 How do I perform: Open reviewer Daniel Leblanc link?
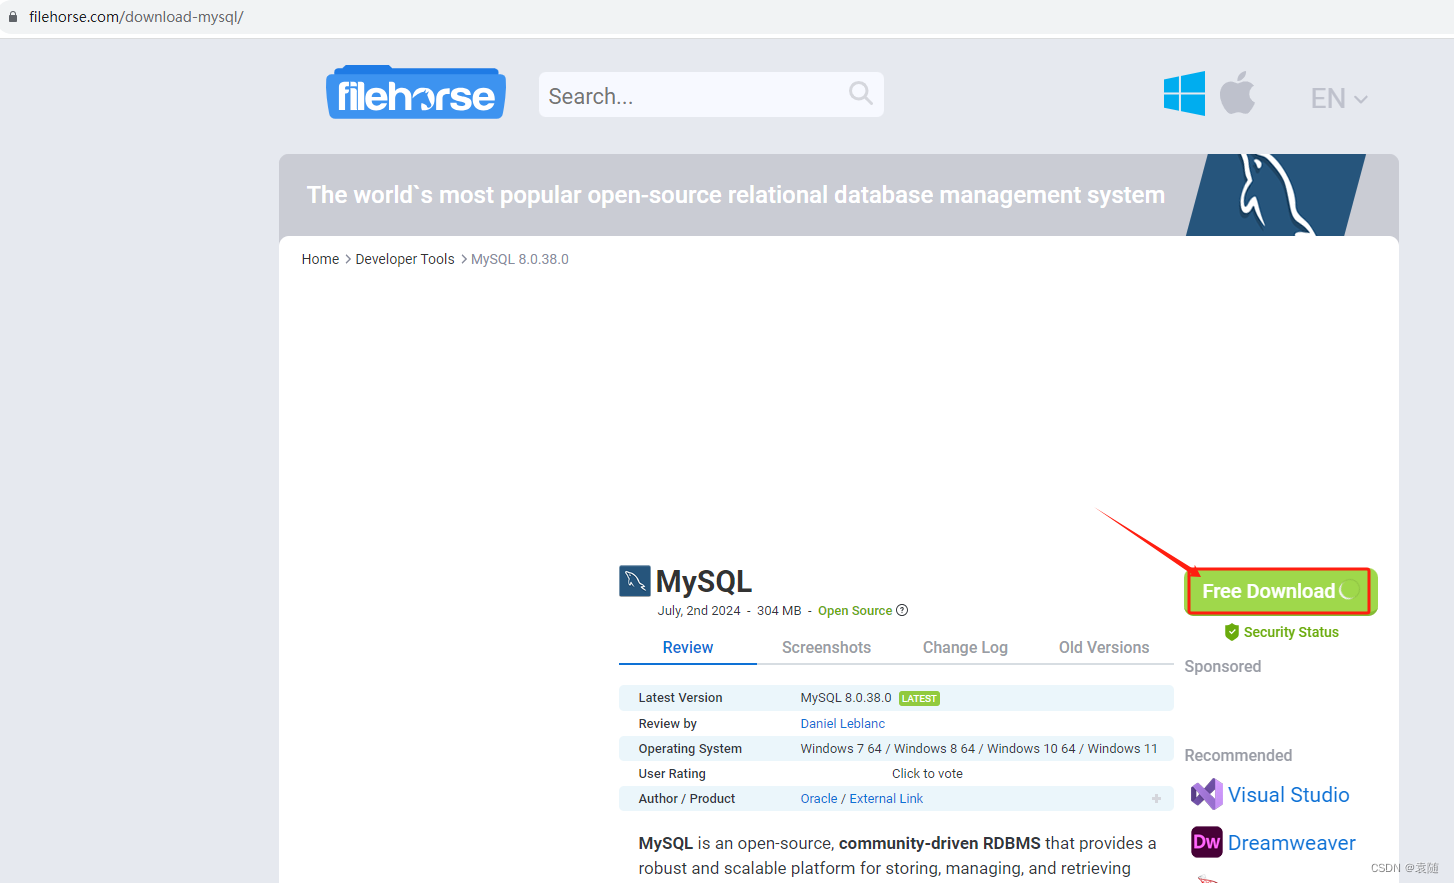(843, 724)
